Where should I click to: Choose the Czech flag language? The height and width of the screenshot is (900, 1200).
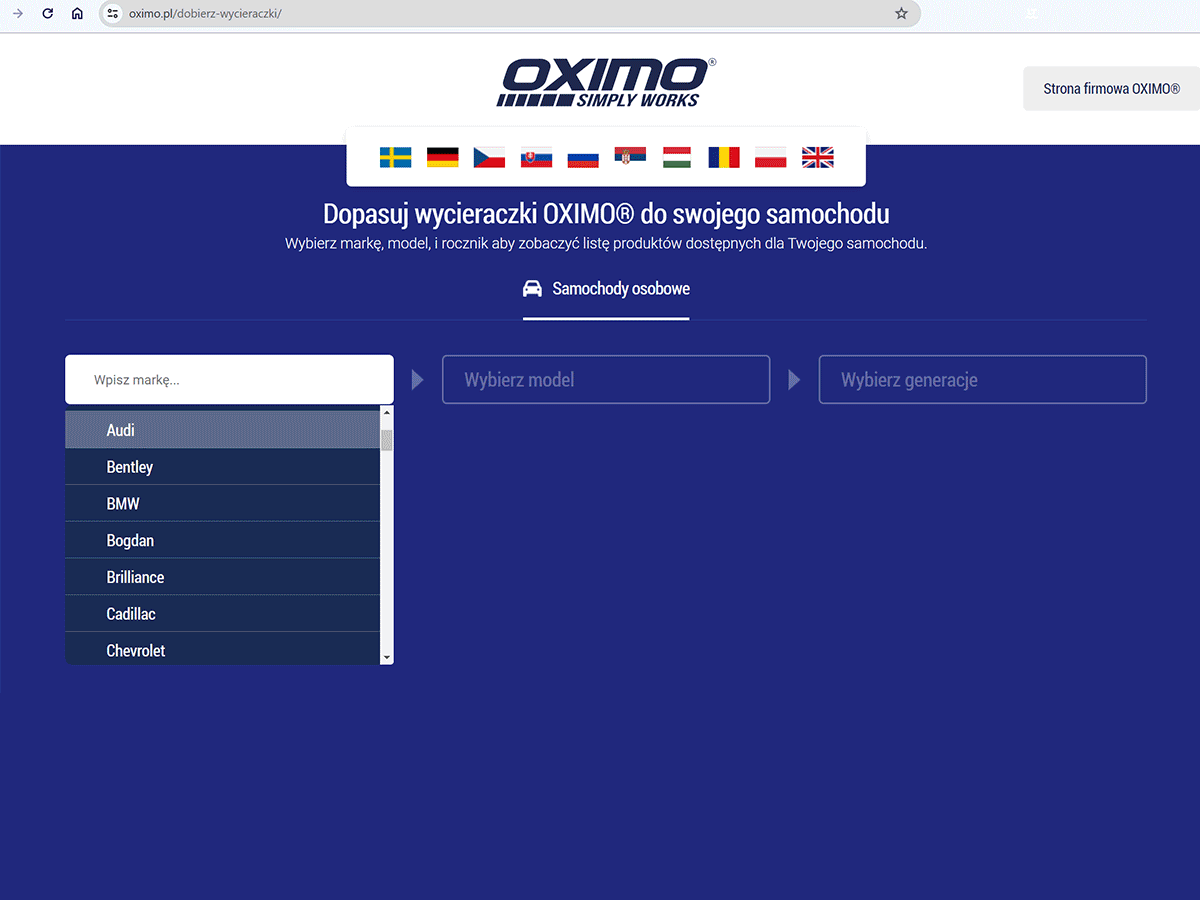tap(489, 157)
